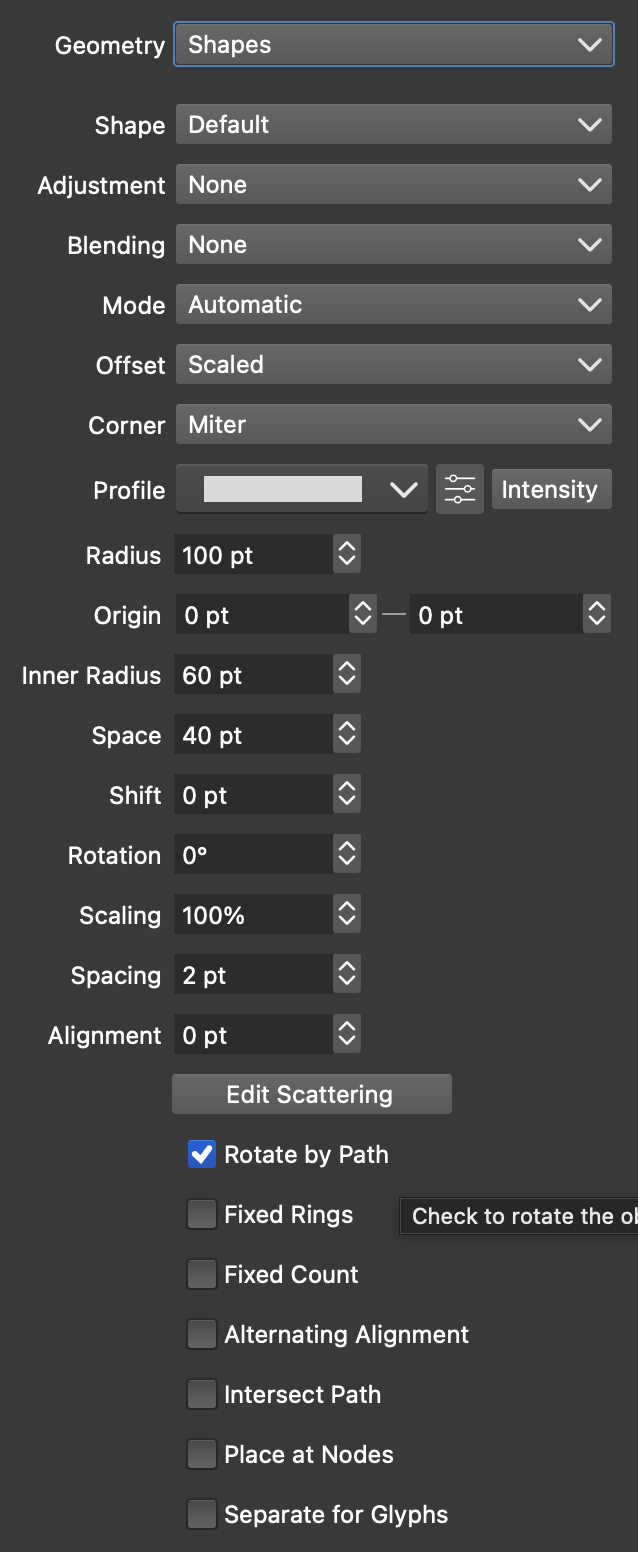This screenshot has height=1552, width=638.
Task: Expand the Corner dropdown showing Miter
Action: [394, 425]
